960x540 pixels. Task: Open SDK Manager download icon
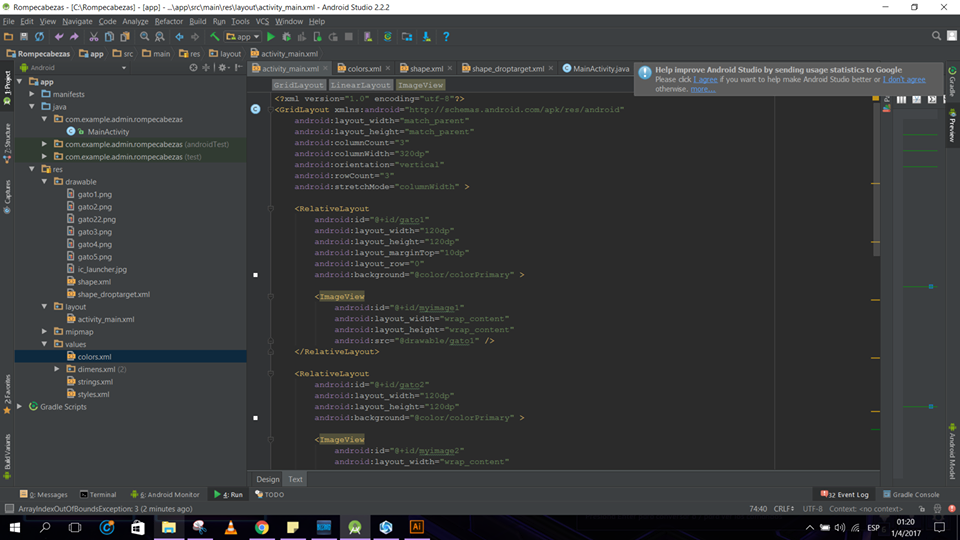point(427,37)
